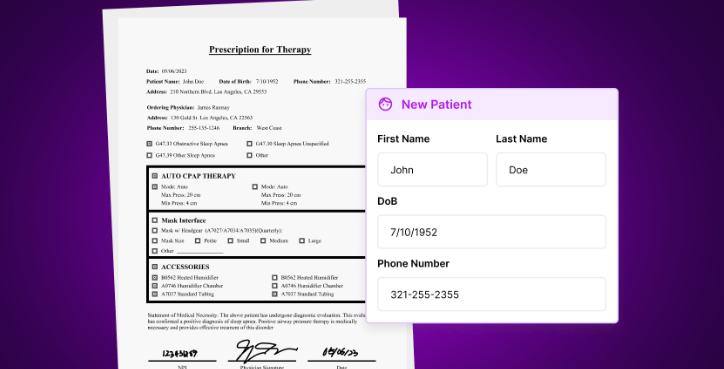Click the New Patient face icon

pos(385,104)
